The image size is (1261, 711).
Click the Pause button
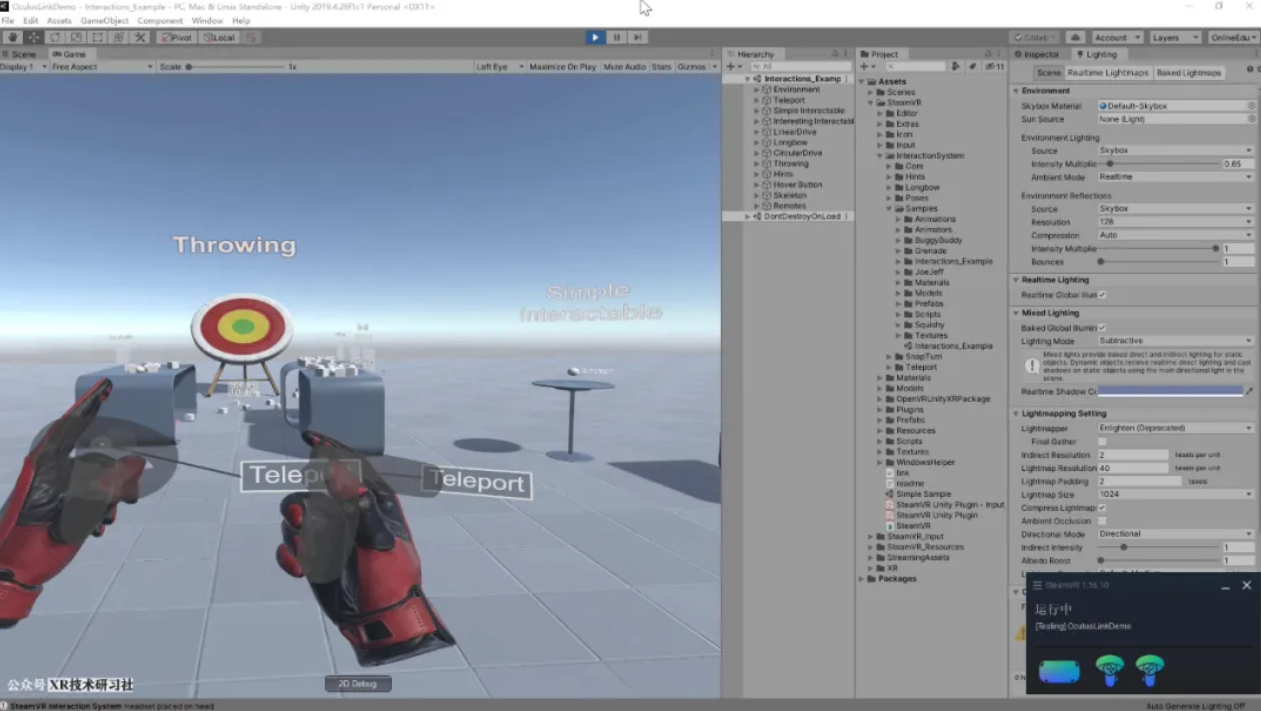point(616,38)
